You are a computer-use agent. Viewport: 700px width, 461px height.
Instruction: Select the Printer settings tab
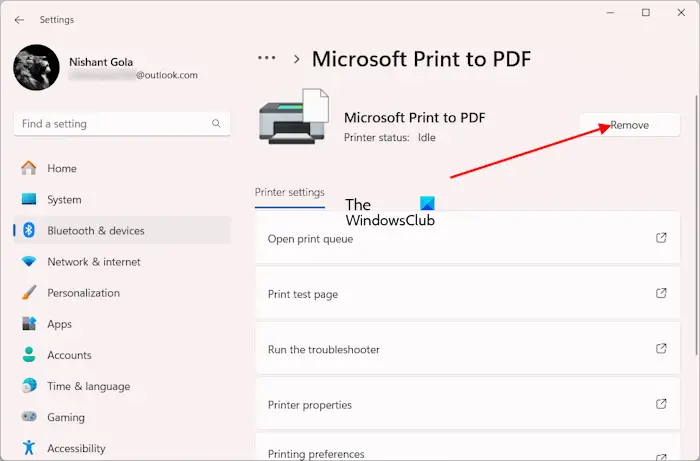pyautogui.click(x=289, y=193)
